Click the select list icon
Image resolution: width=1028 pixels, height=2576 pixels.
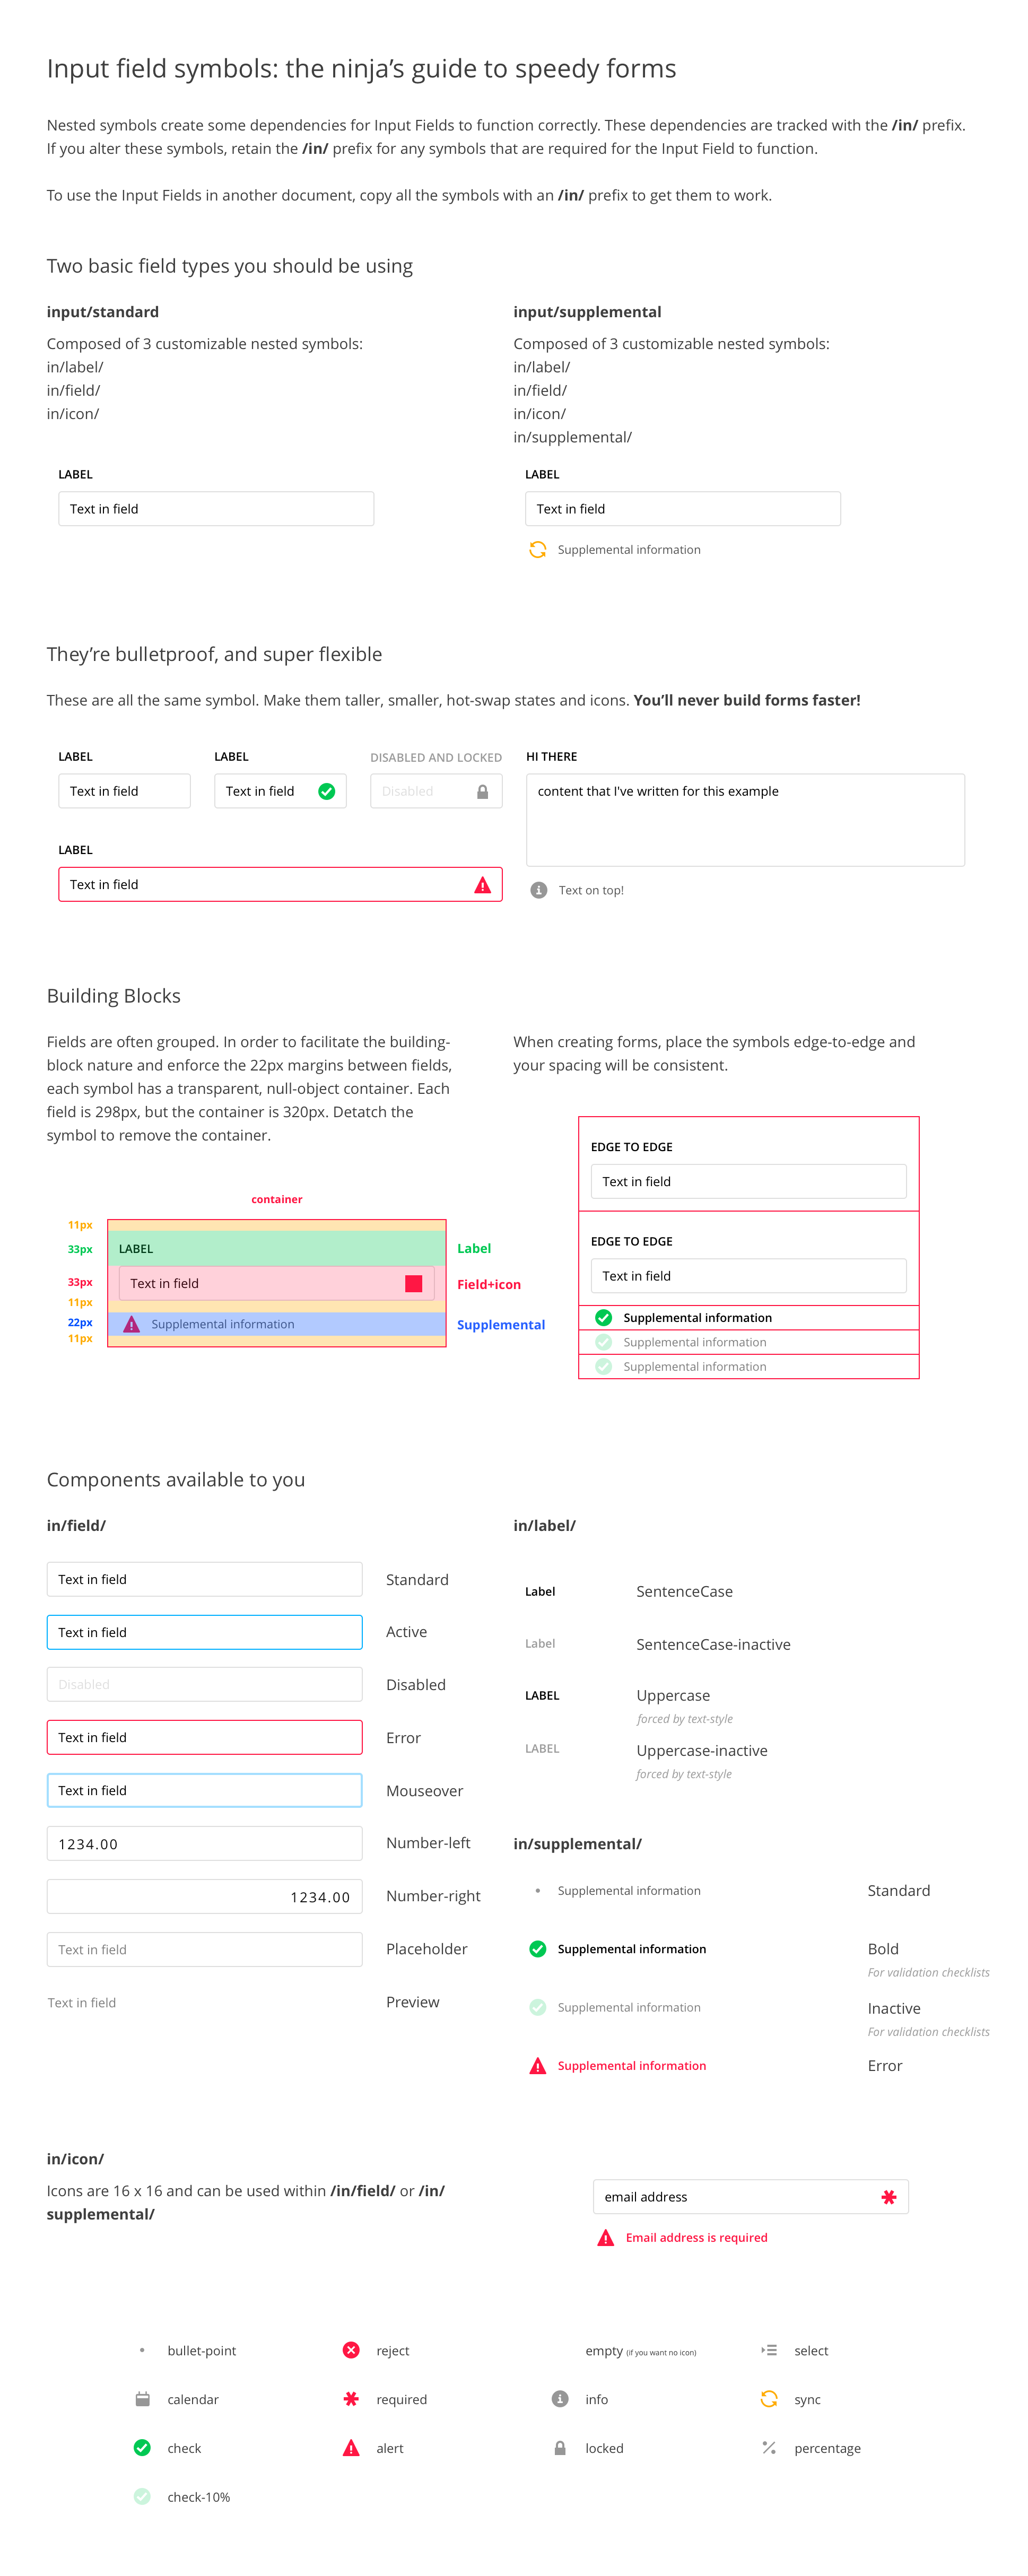[x=768, y=2350]
